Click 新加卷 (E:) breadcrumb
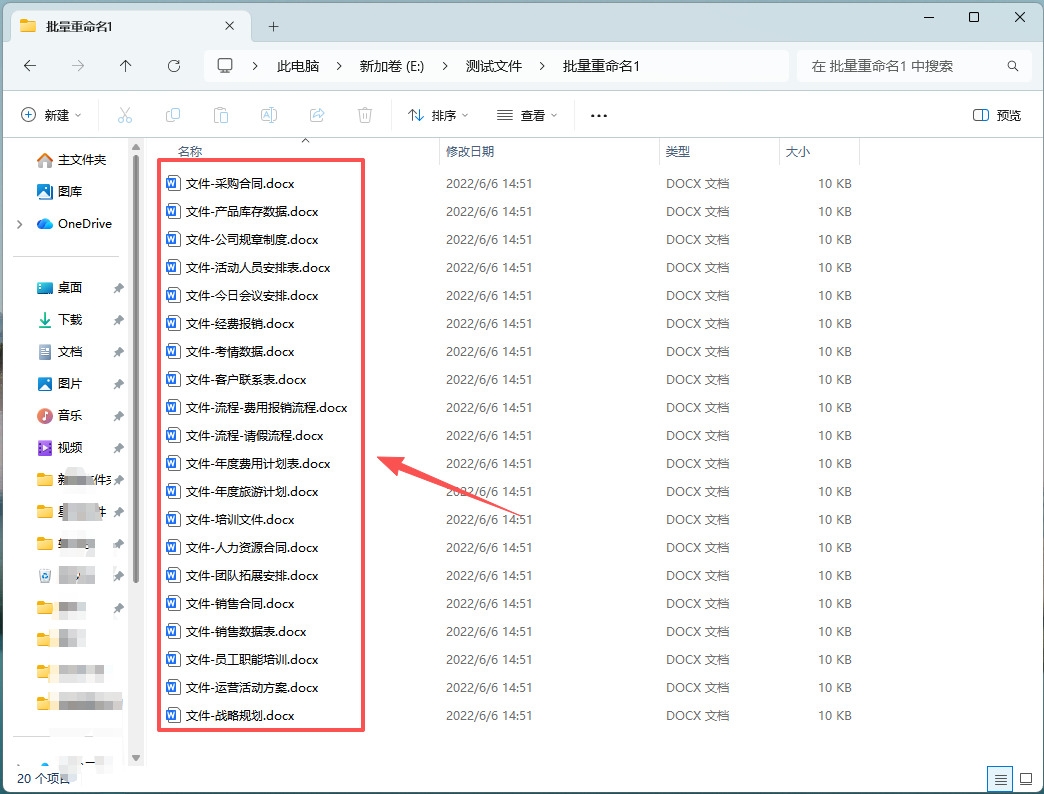1044x794 pixels. (392, 66)
